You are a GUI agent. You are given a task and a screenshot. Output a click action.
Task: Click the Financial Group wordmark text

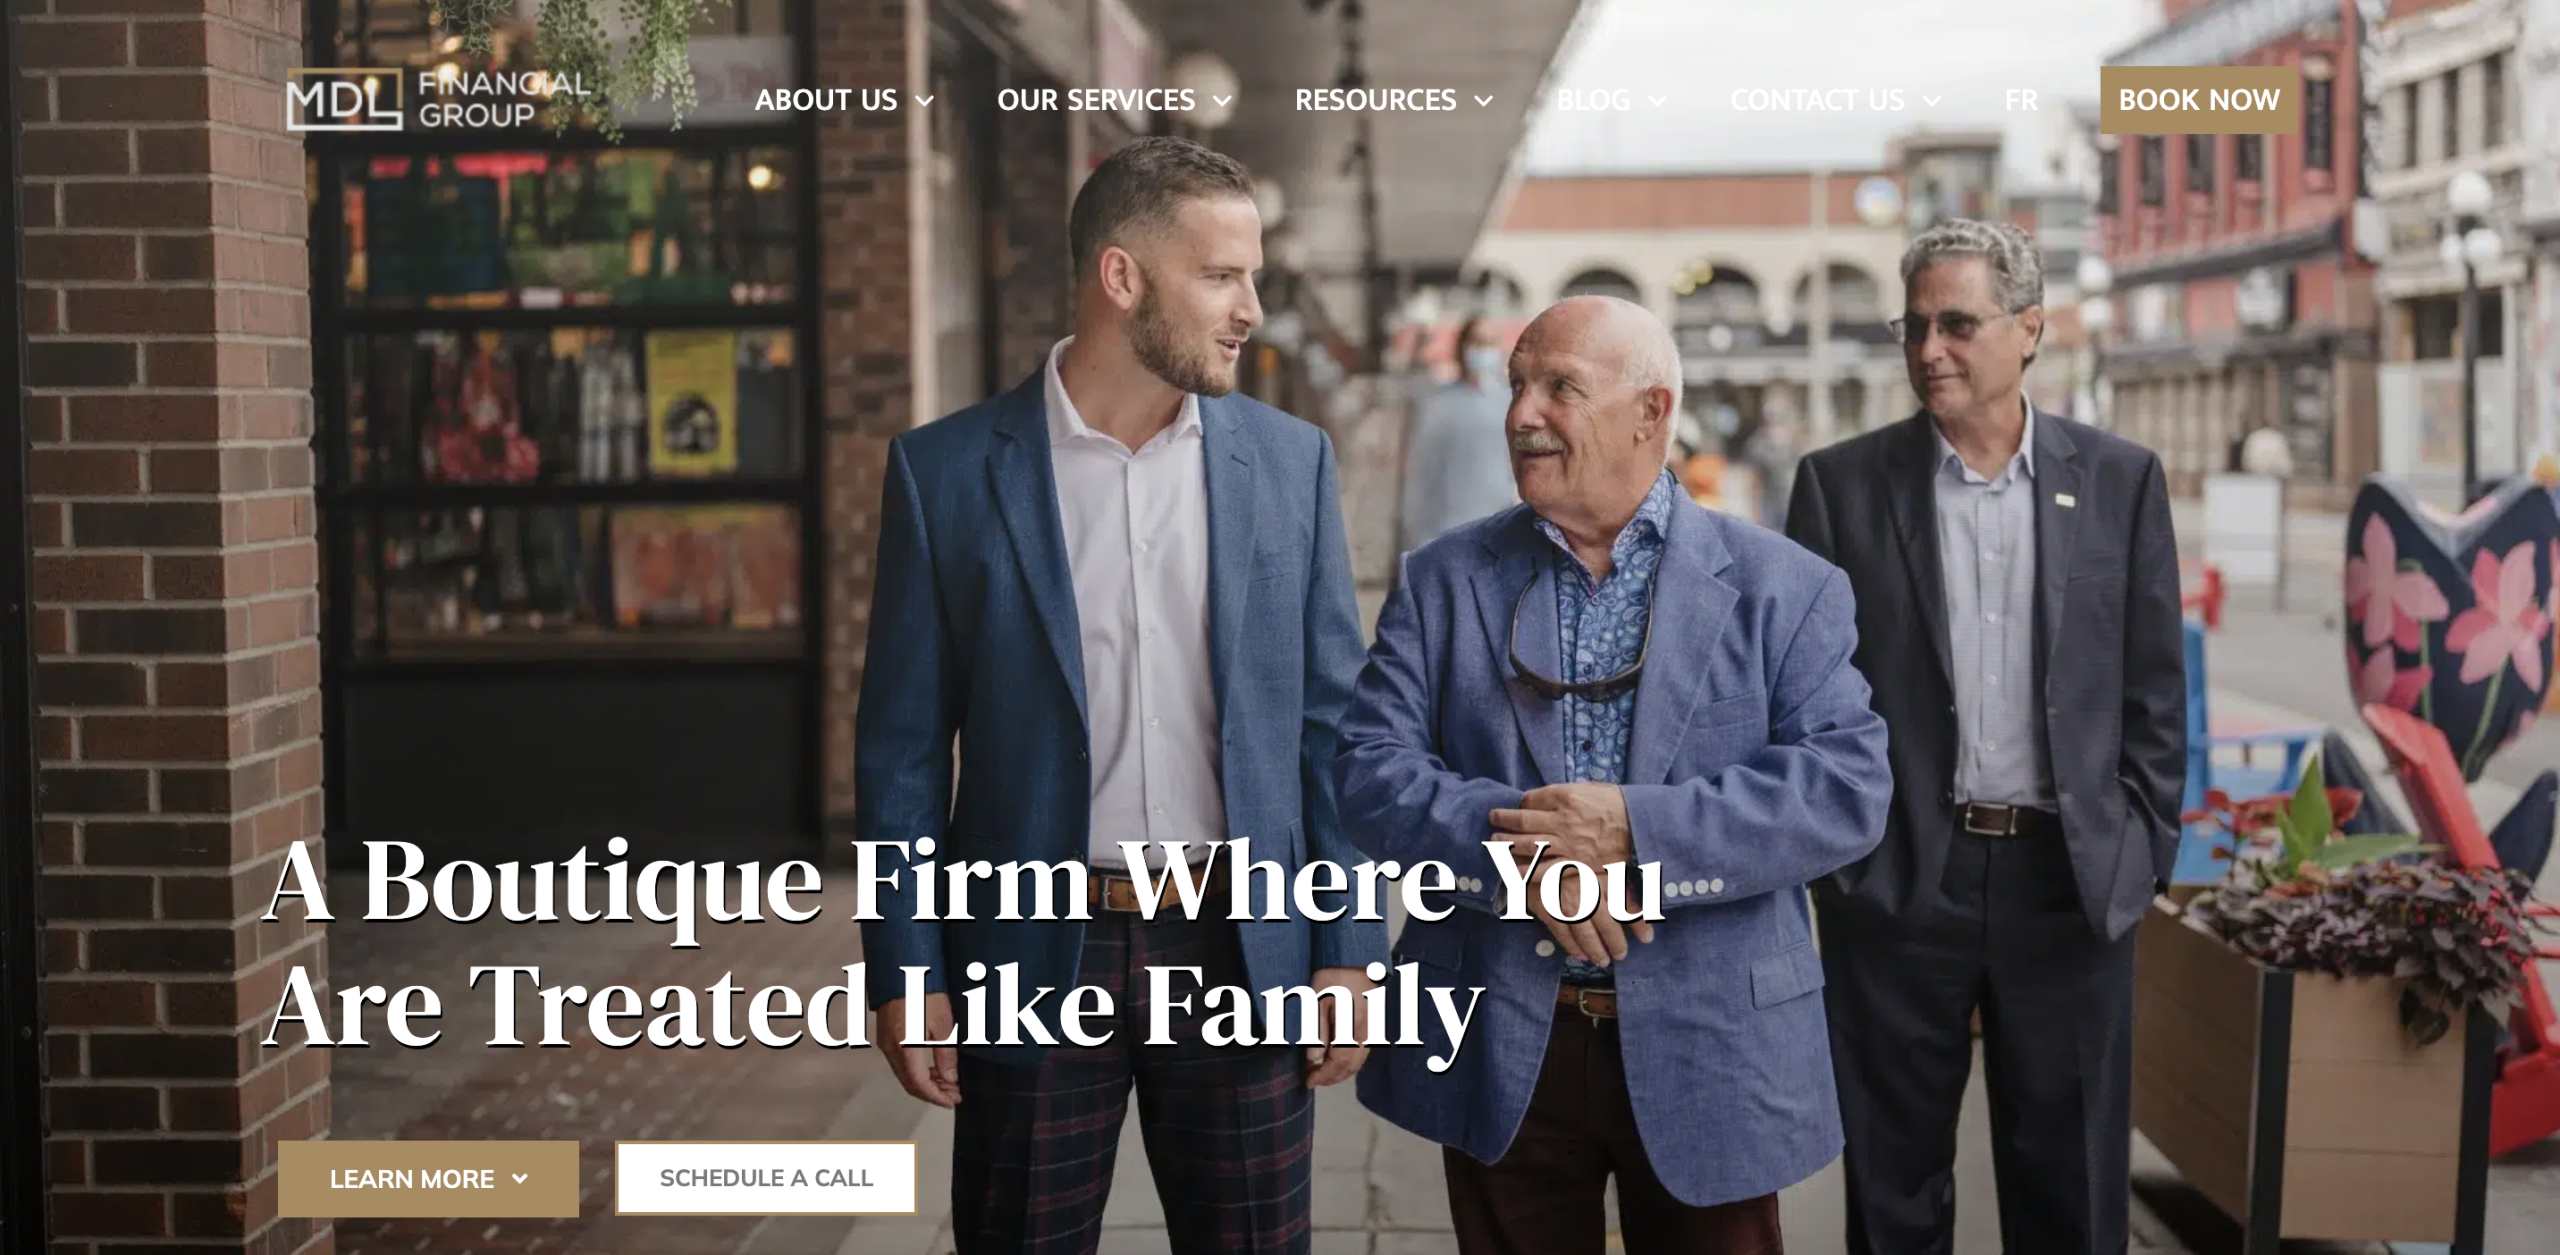(504, 99)
